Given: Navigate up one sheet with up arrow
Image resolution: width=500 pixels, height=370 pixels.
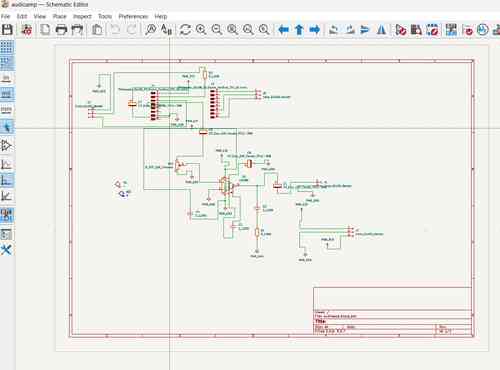Looking at the screenshot, I should coord(299,30).
